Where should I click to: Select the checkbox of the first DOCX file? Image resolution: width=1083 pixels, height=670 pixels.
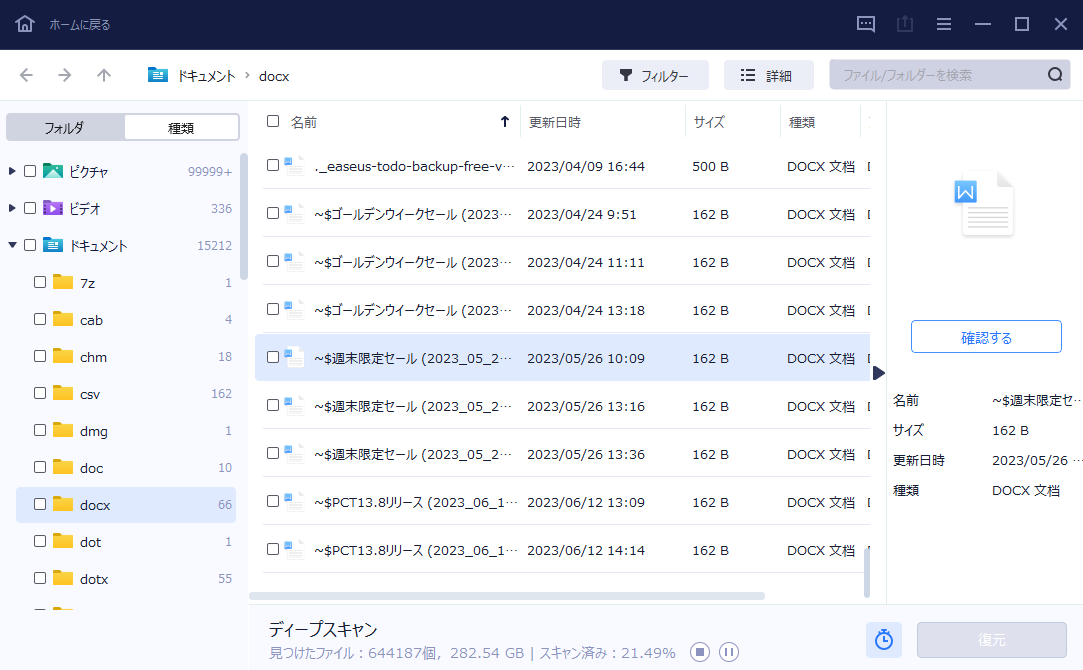point(272,166)
